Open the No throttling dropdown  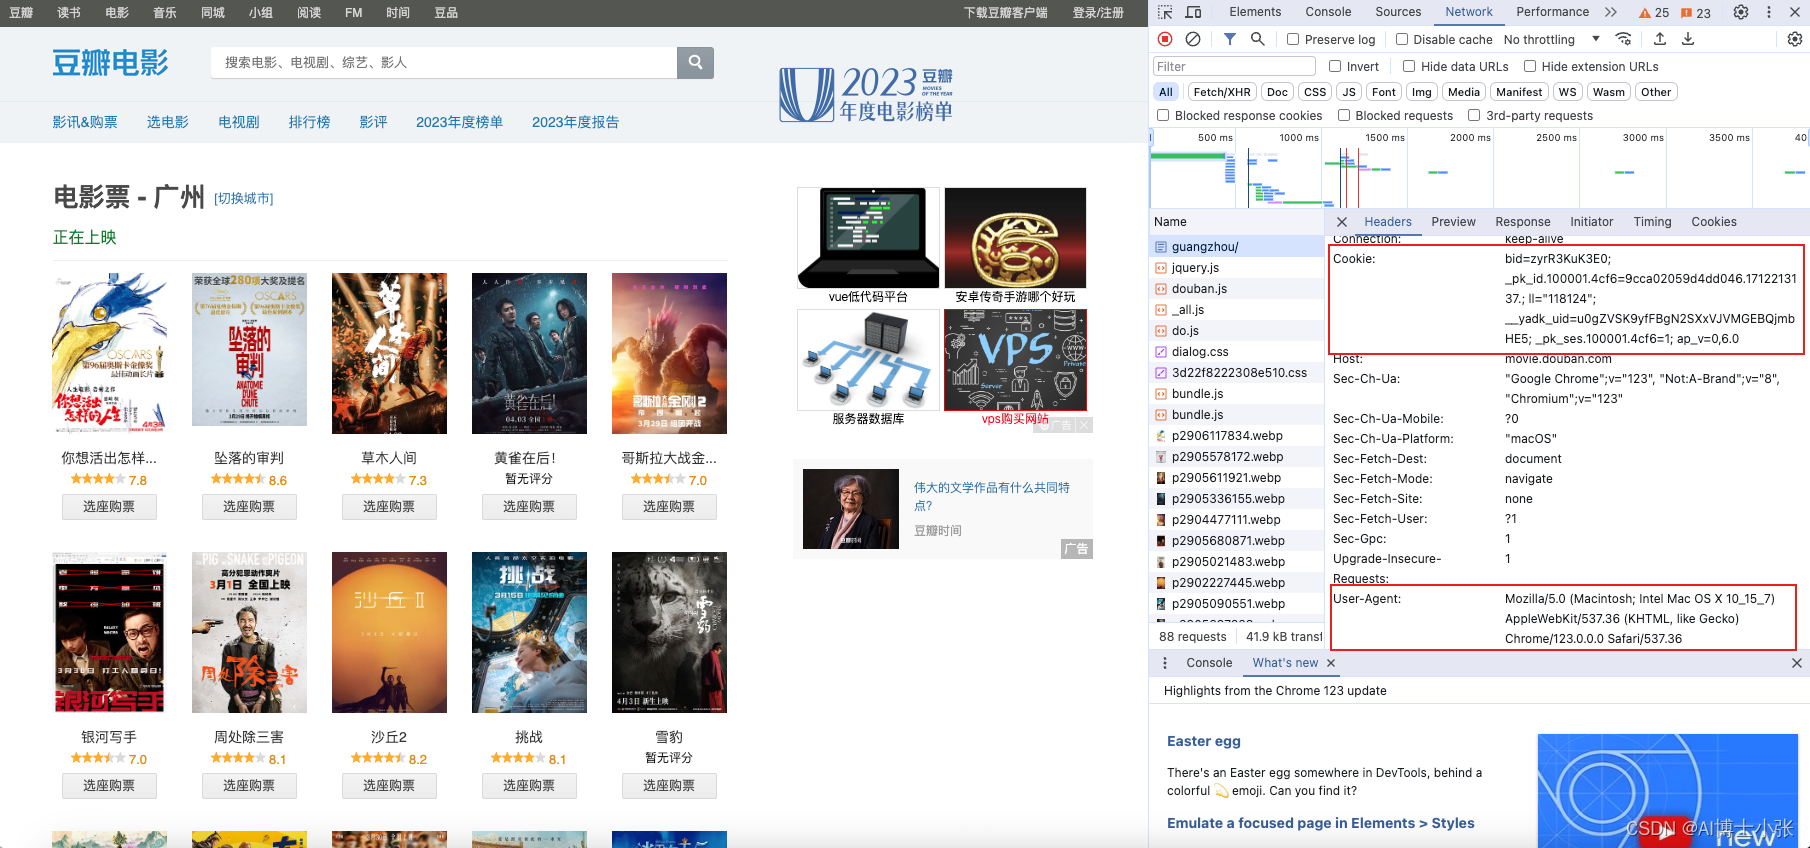pyautogui.click(x=1552, y=39)
